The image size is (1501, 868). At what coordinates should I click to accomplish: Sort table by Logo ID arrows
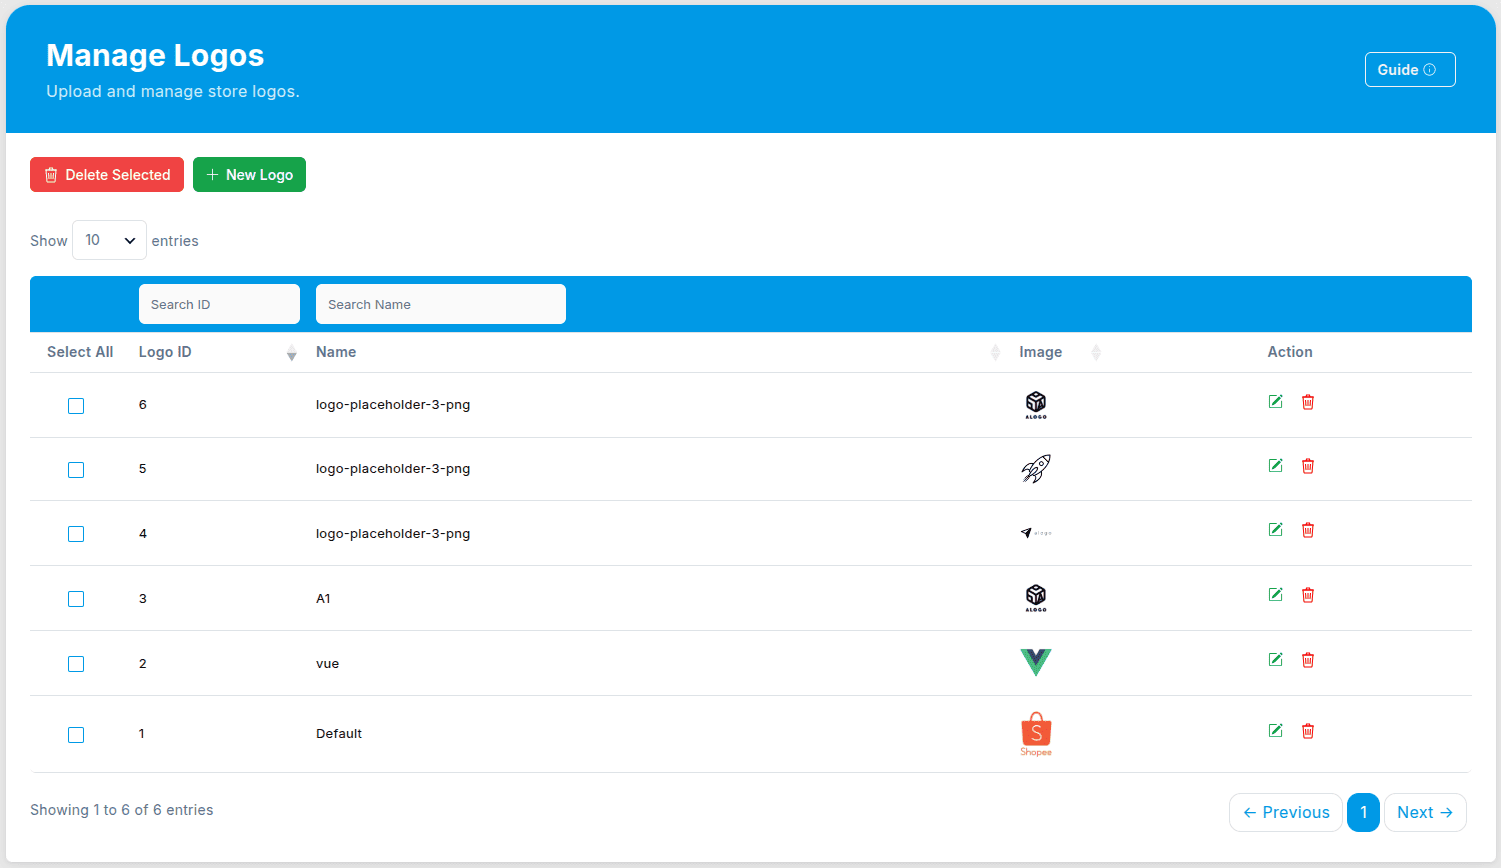(x=291, y=353)
